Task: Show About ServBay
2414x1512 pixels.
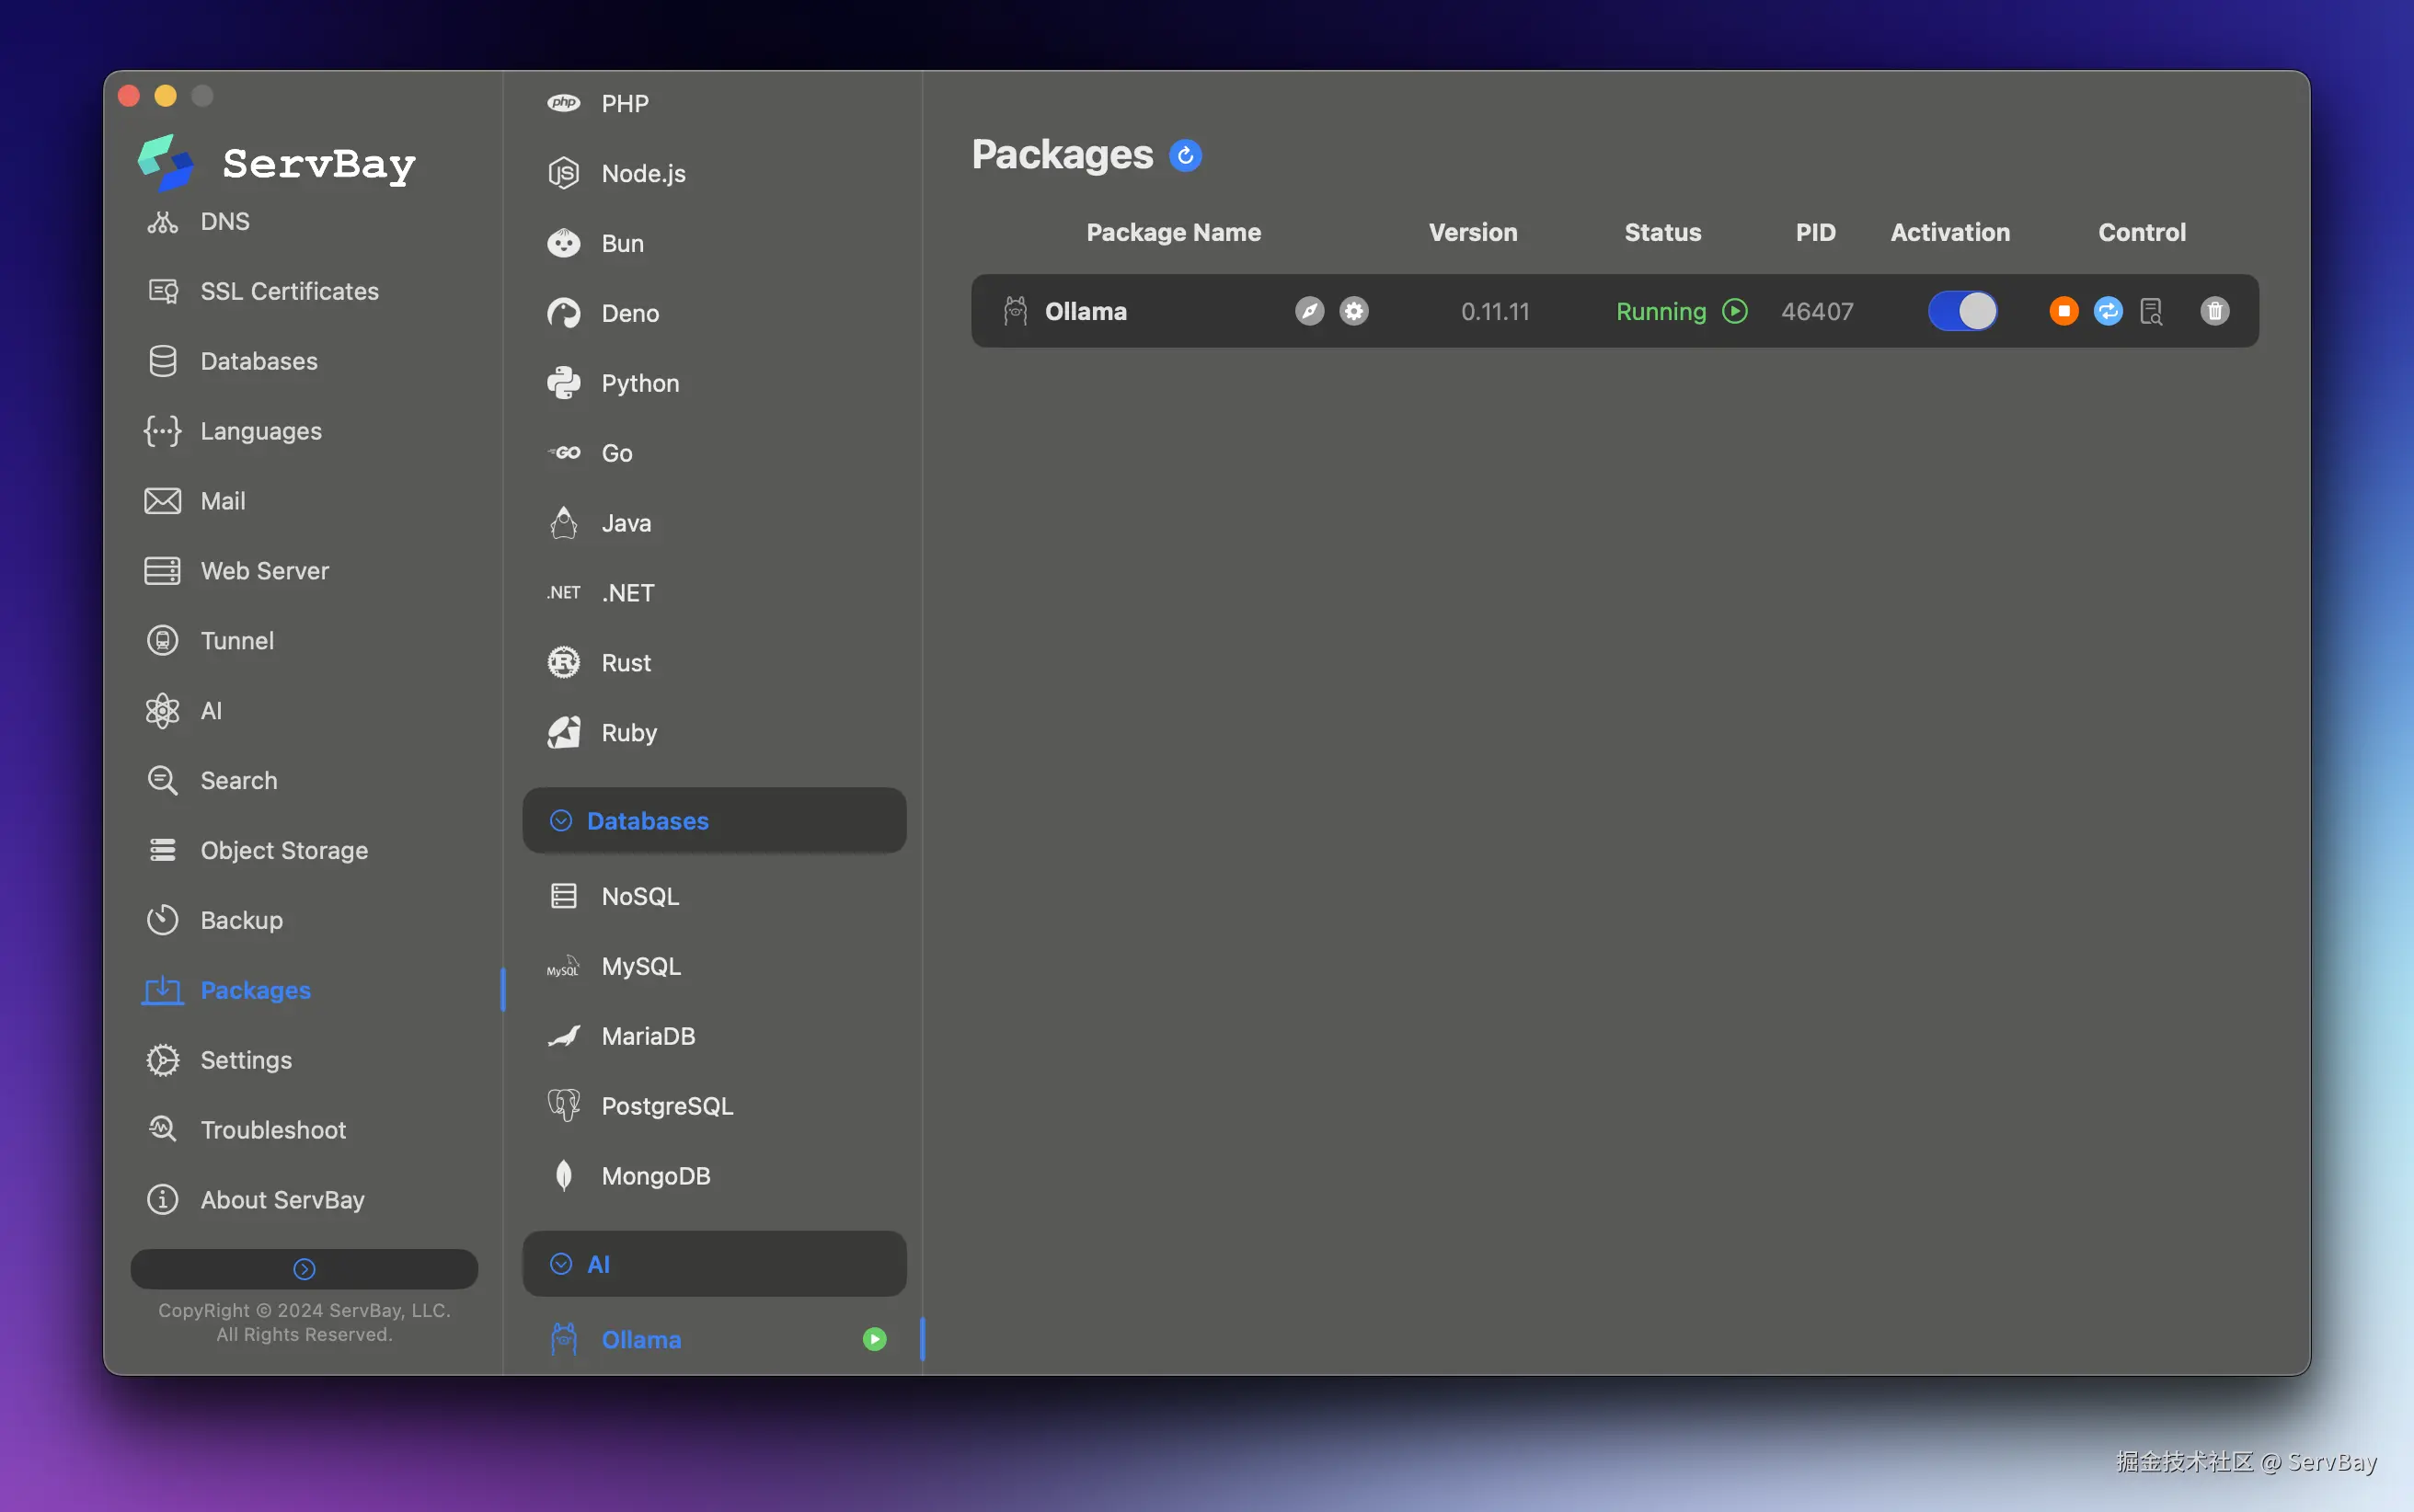Action: 281,1200
